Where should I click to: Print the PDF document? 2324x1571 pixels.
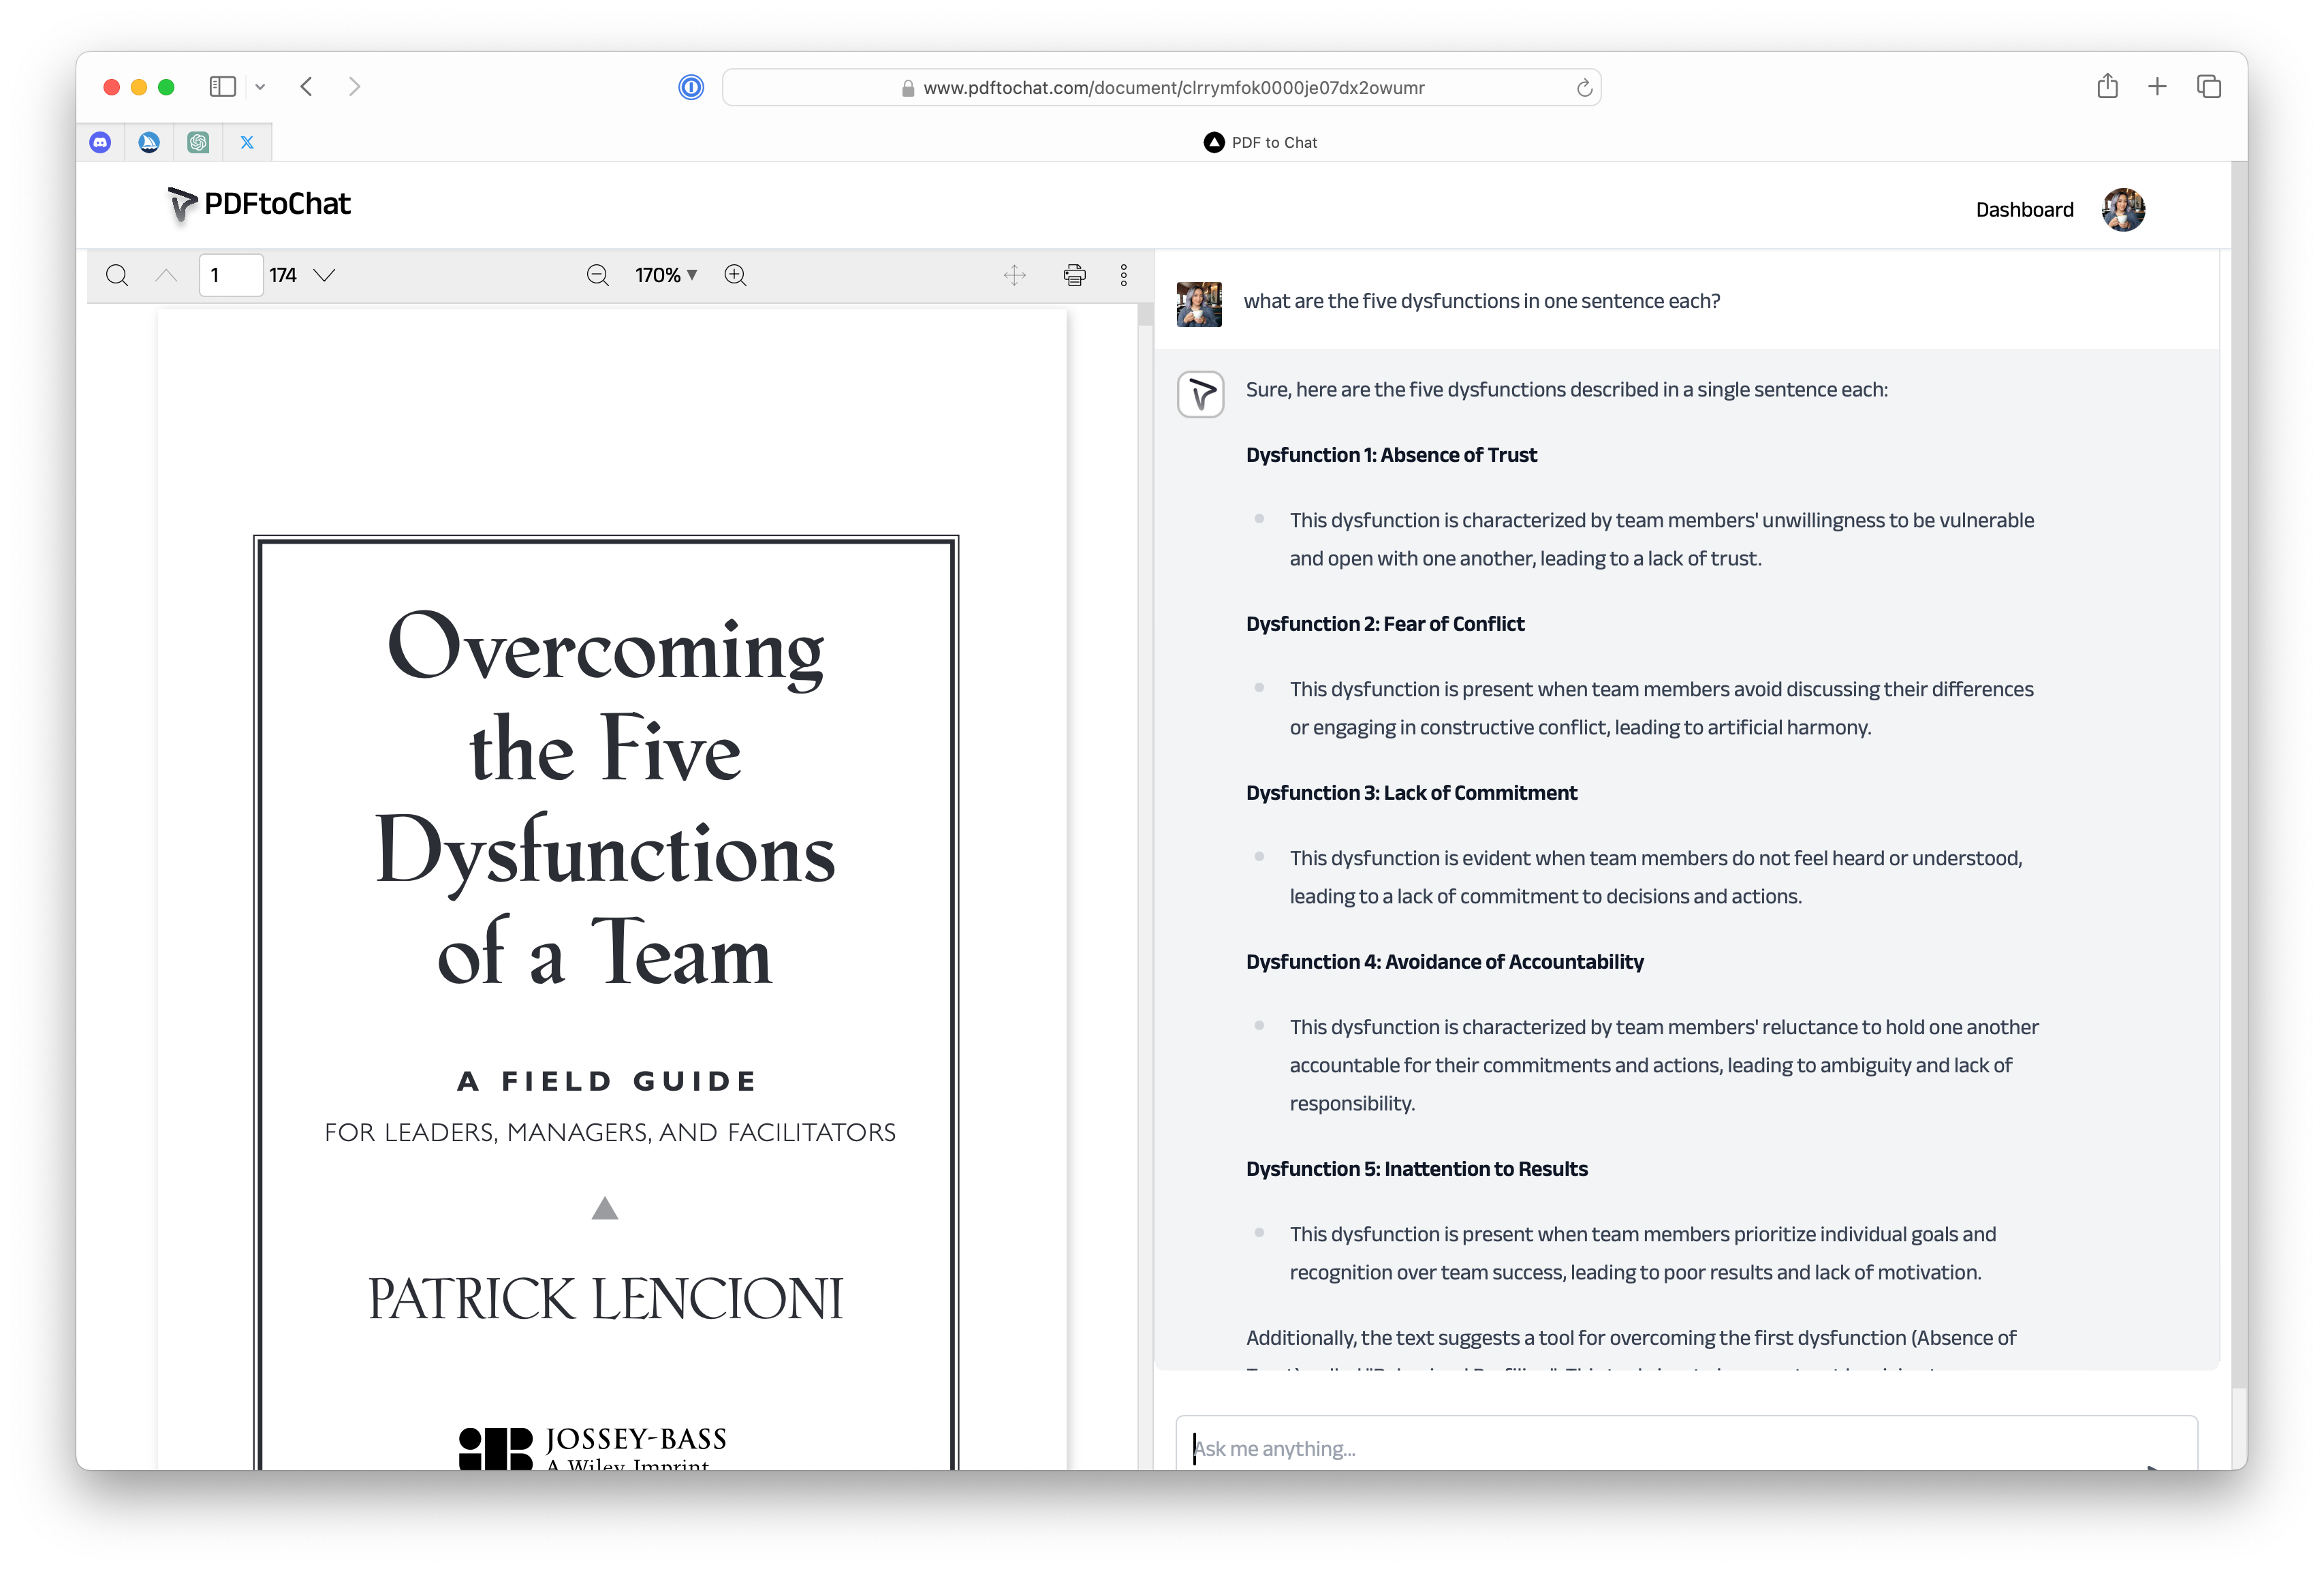1074,275
